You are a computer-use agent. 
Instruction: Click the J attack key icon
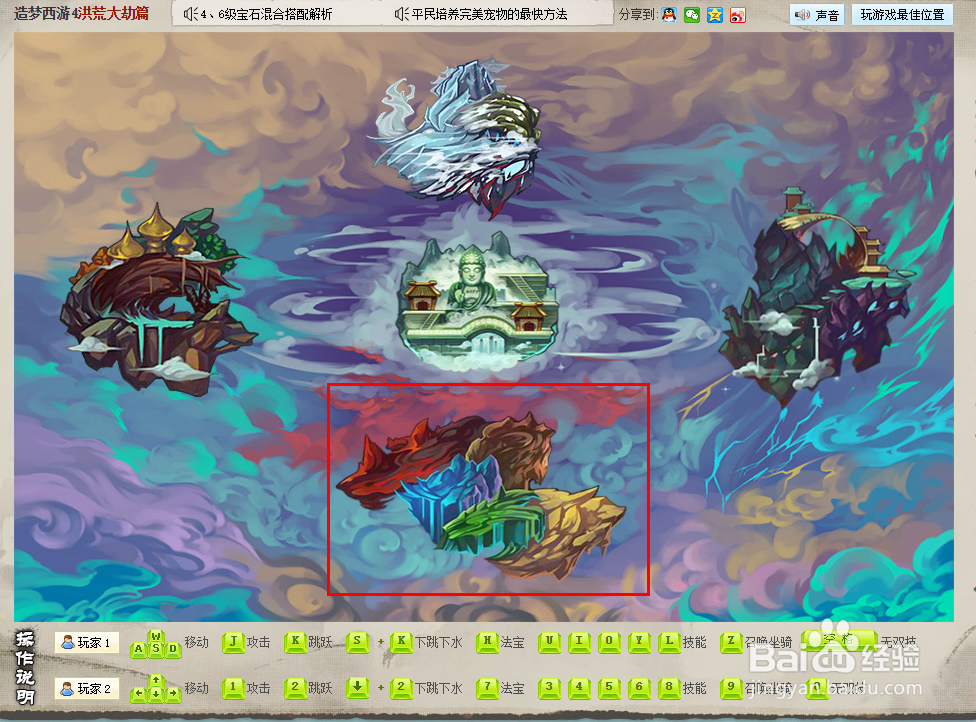pos(233,642)
